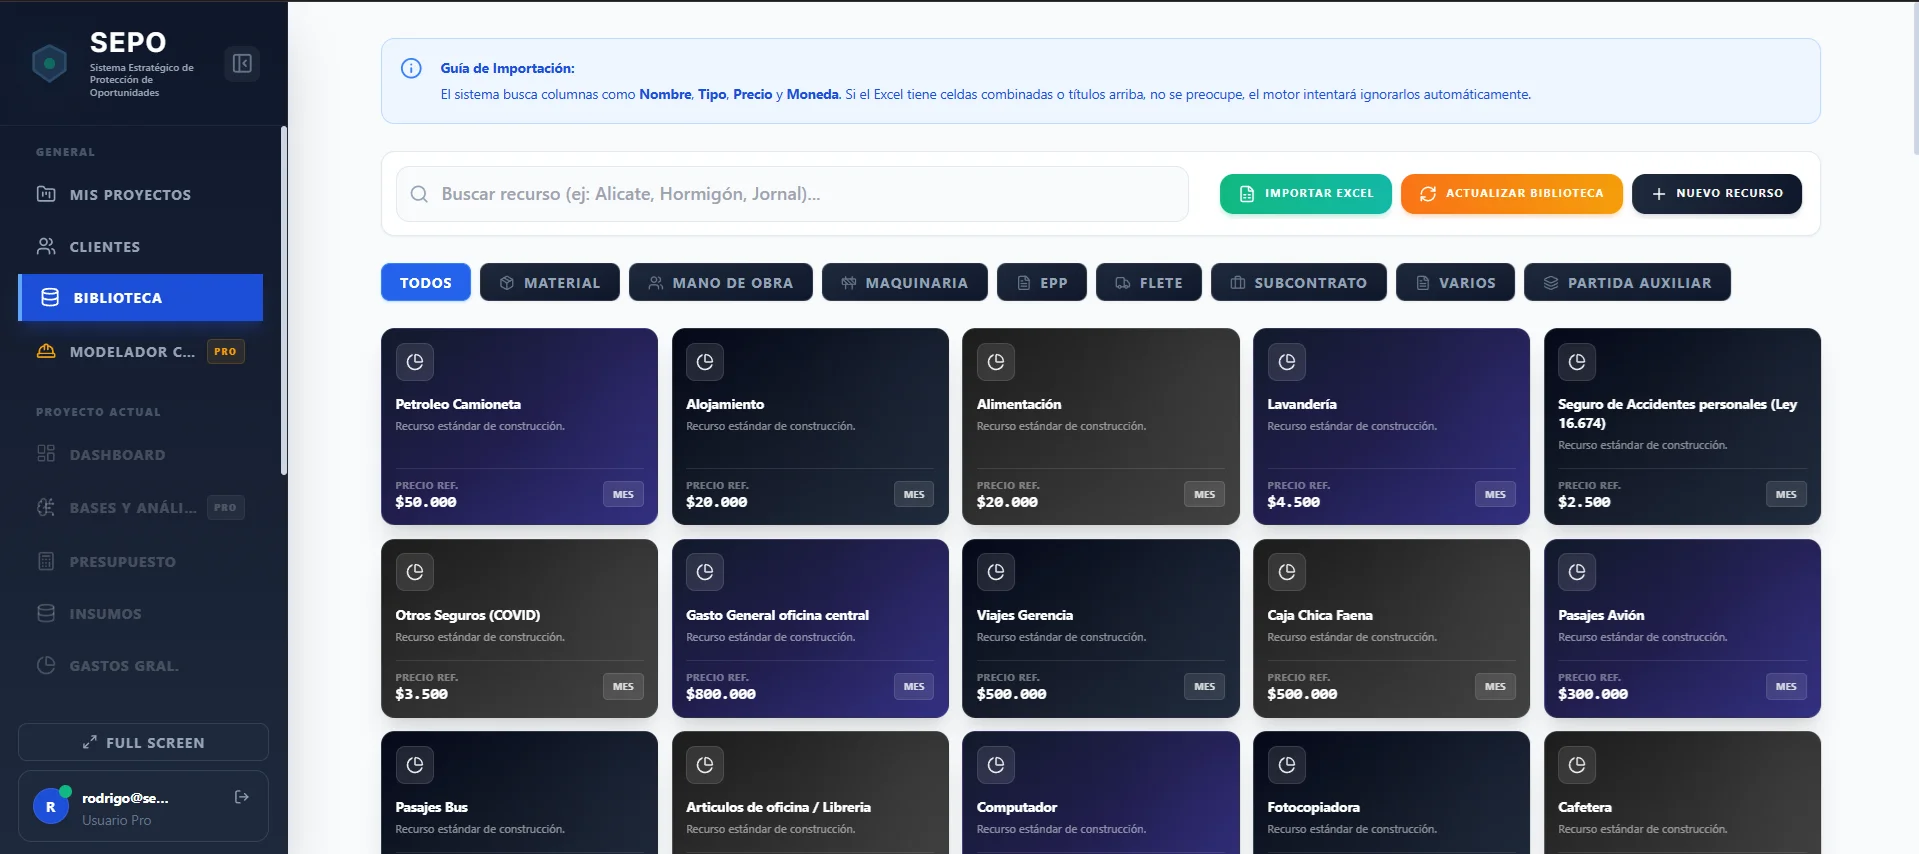Select the Mano de Obra filter
The height and width of the screenshot is (854, 1919).
tap(720, 283)
